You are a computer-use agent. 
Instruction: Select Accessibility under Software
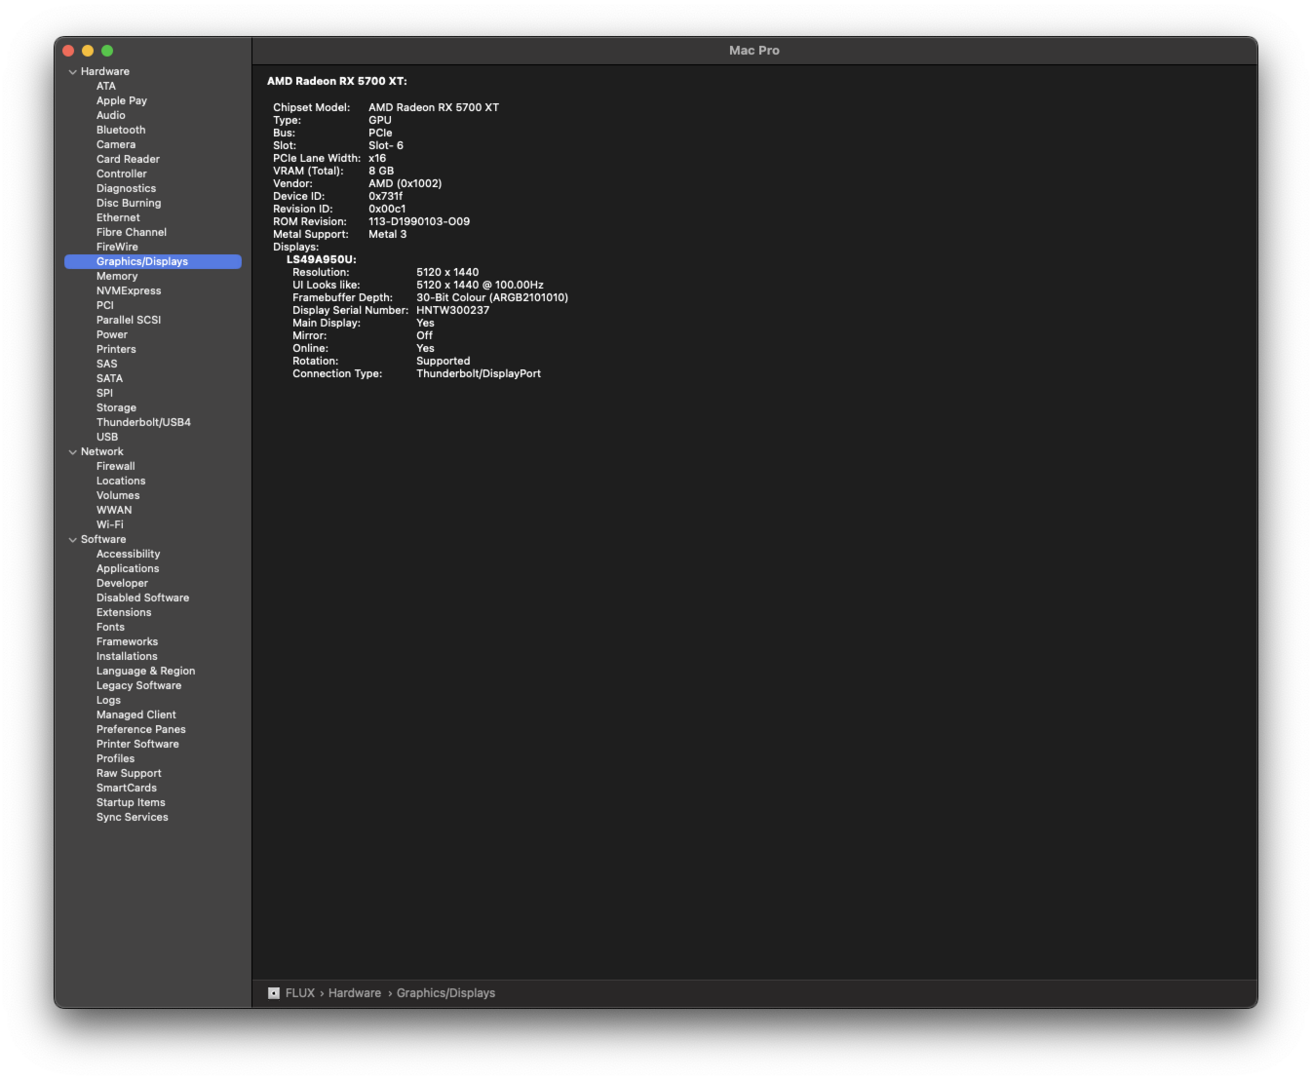pos(128,554)
